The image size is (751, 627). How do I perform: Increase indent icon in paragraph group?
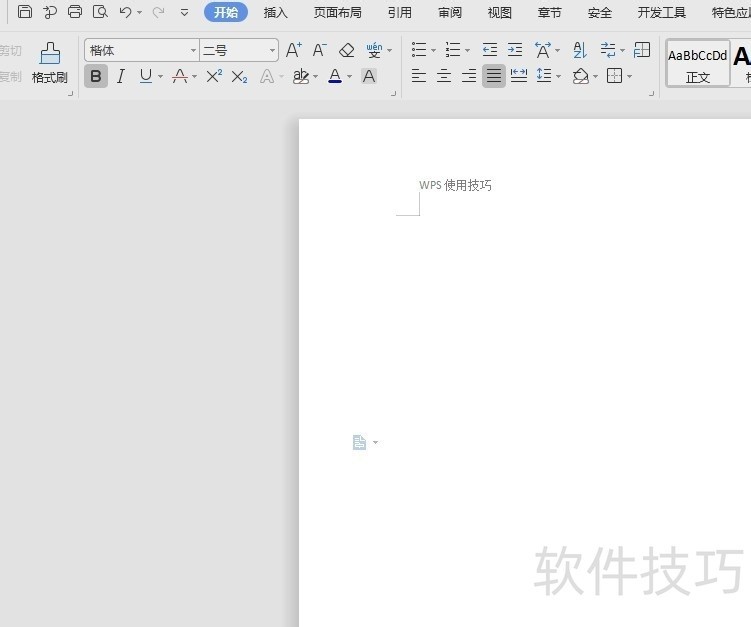point(515,50)
